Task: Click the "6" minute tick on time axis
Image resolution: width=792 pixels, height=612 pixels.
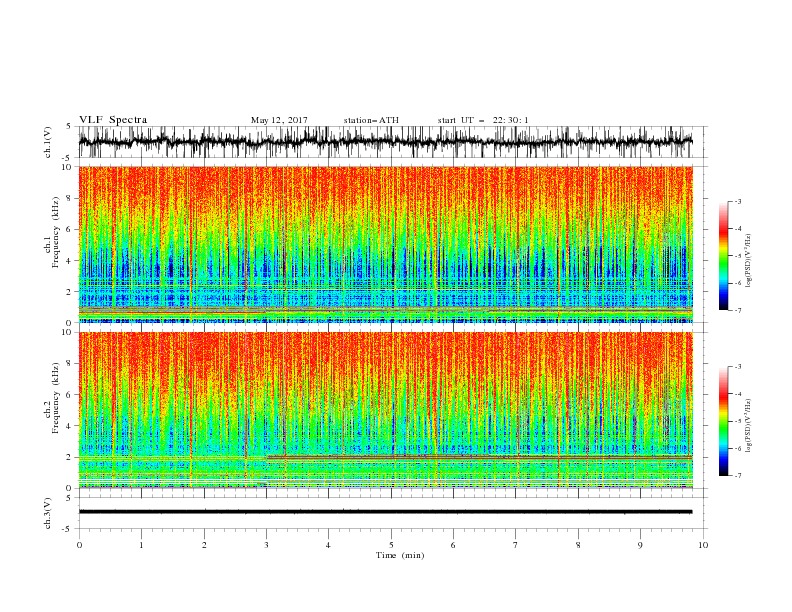Action: (453, 545)
